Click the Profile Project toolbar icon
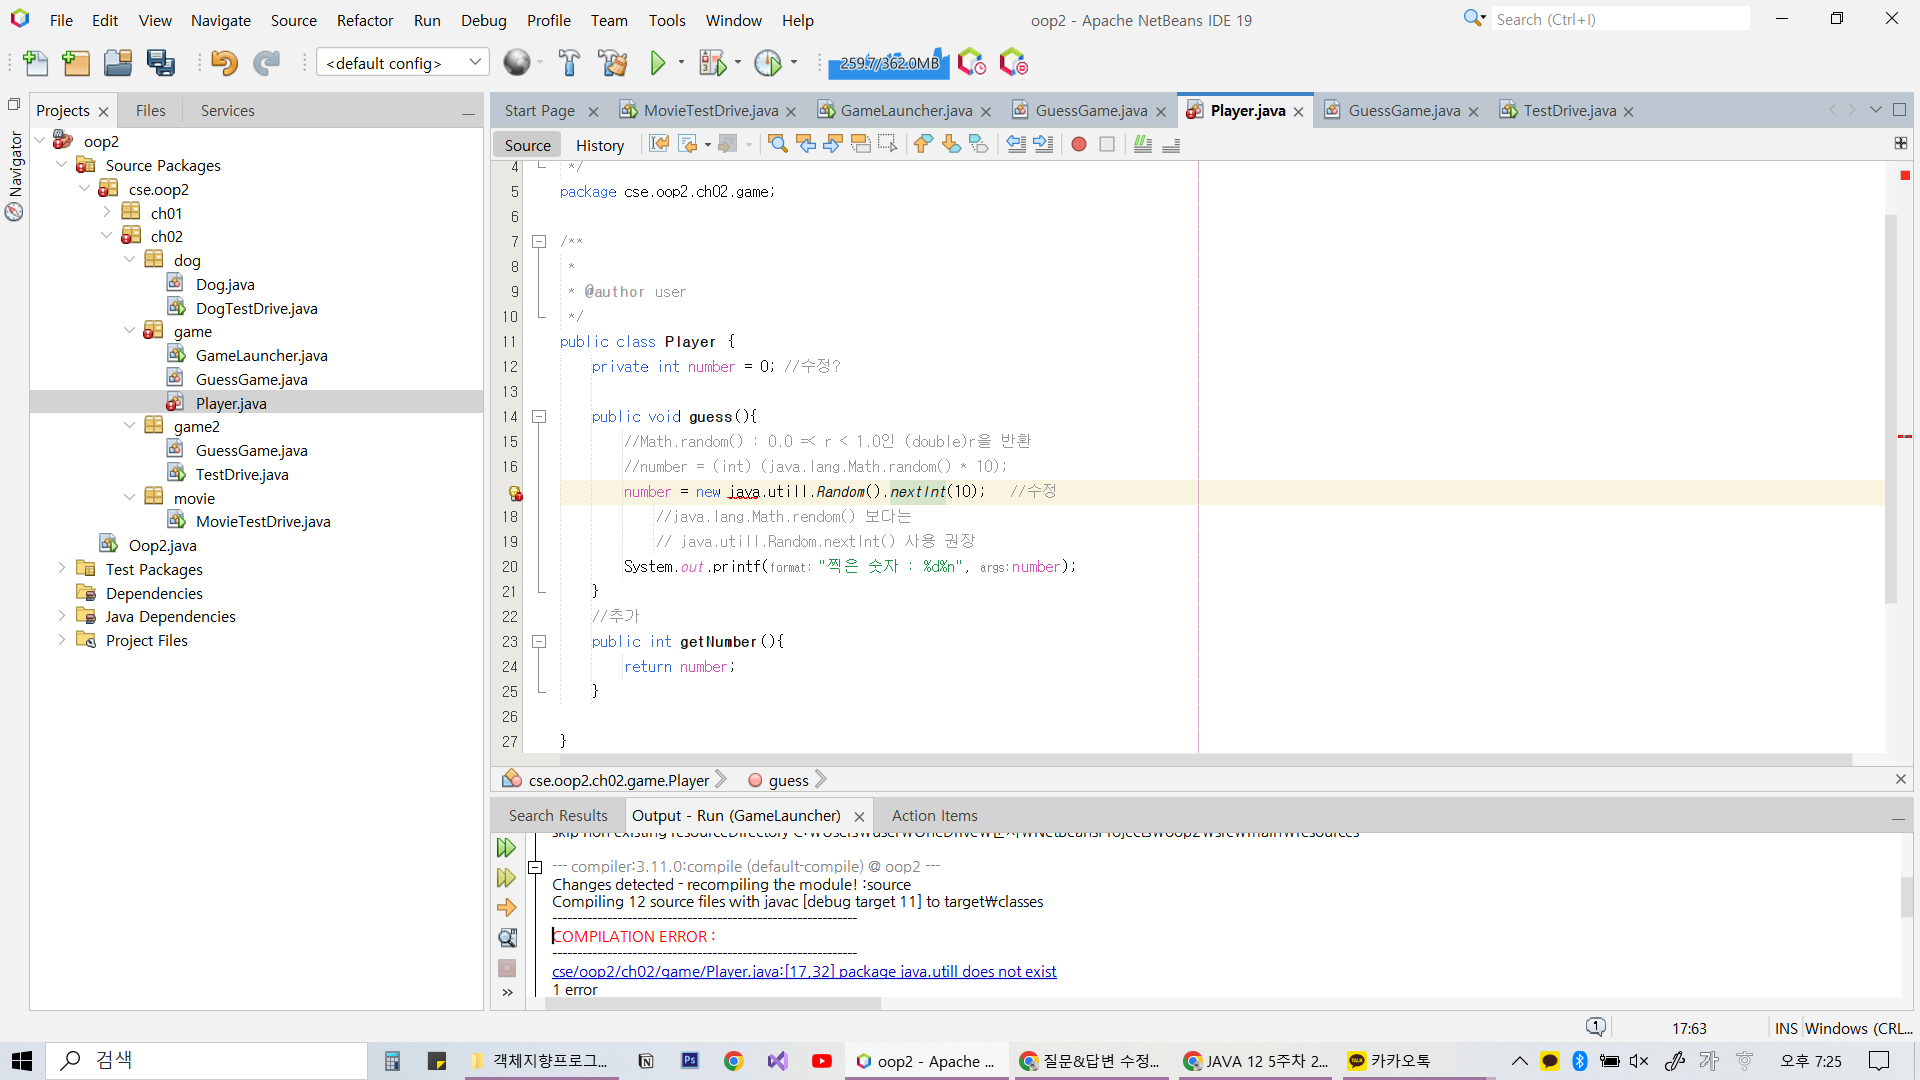This screenshot has height=1080, width=1920. 767,63
